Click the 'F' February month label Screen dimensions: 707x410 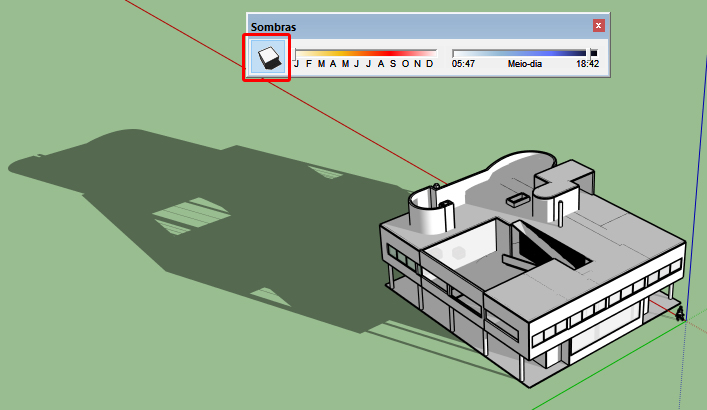309,64
